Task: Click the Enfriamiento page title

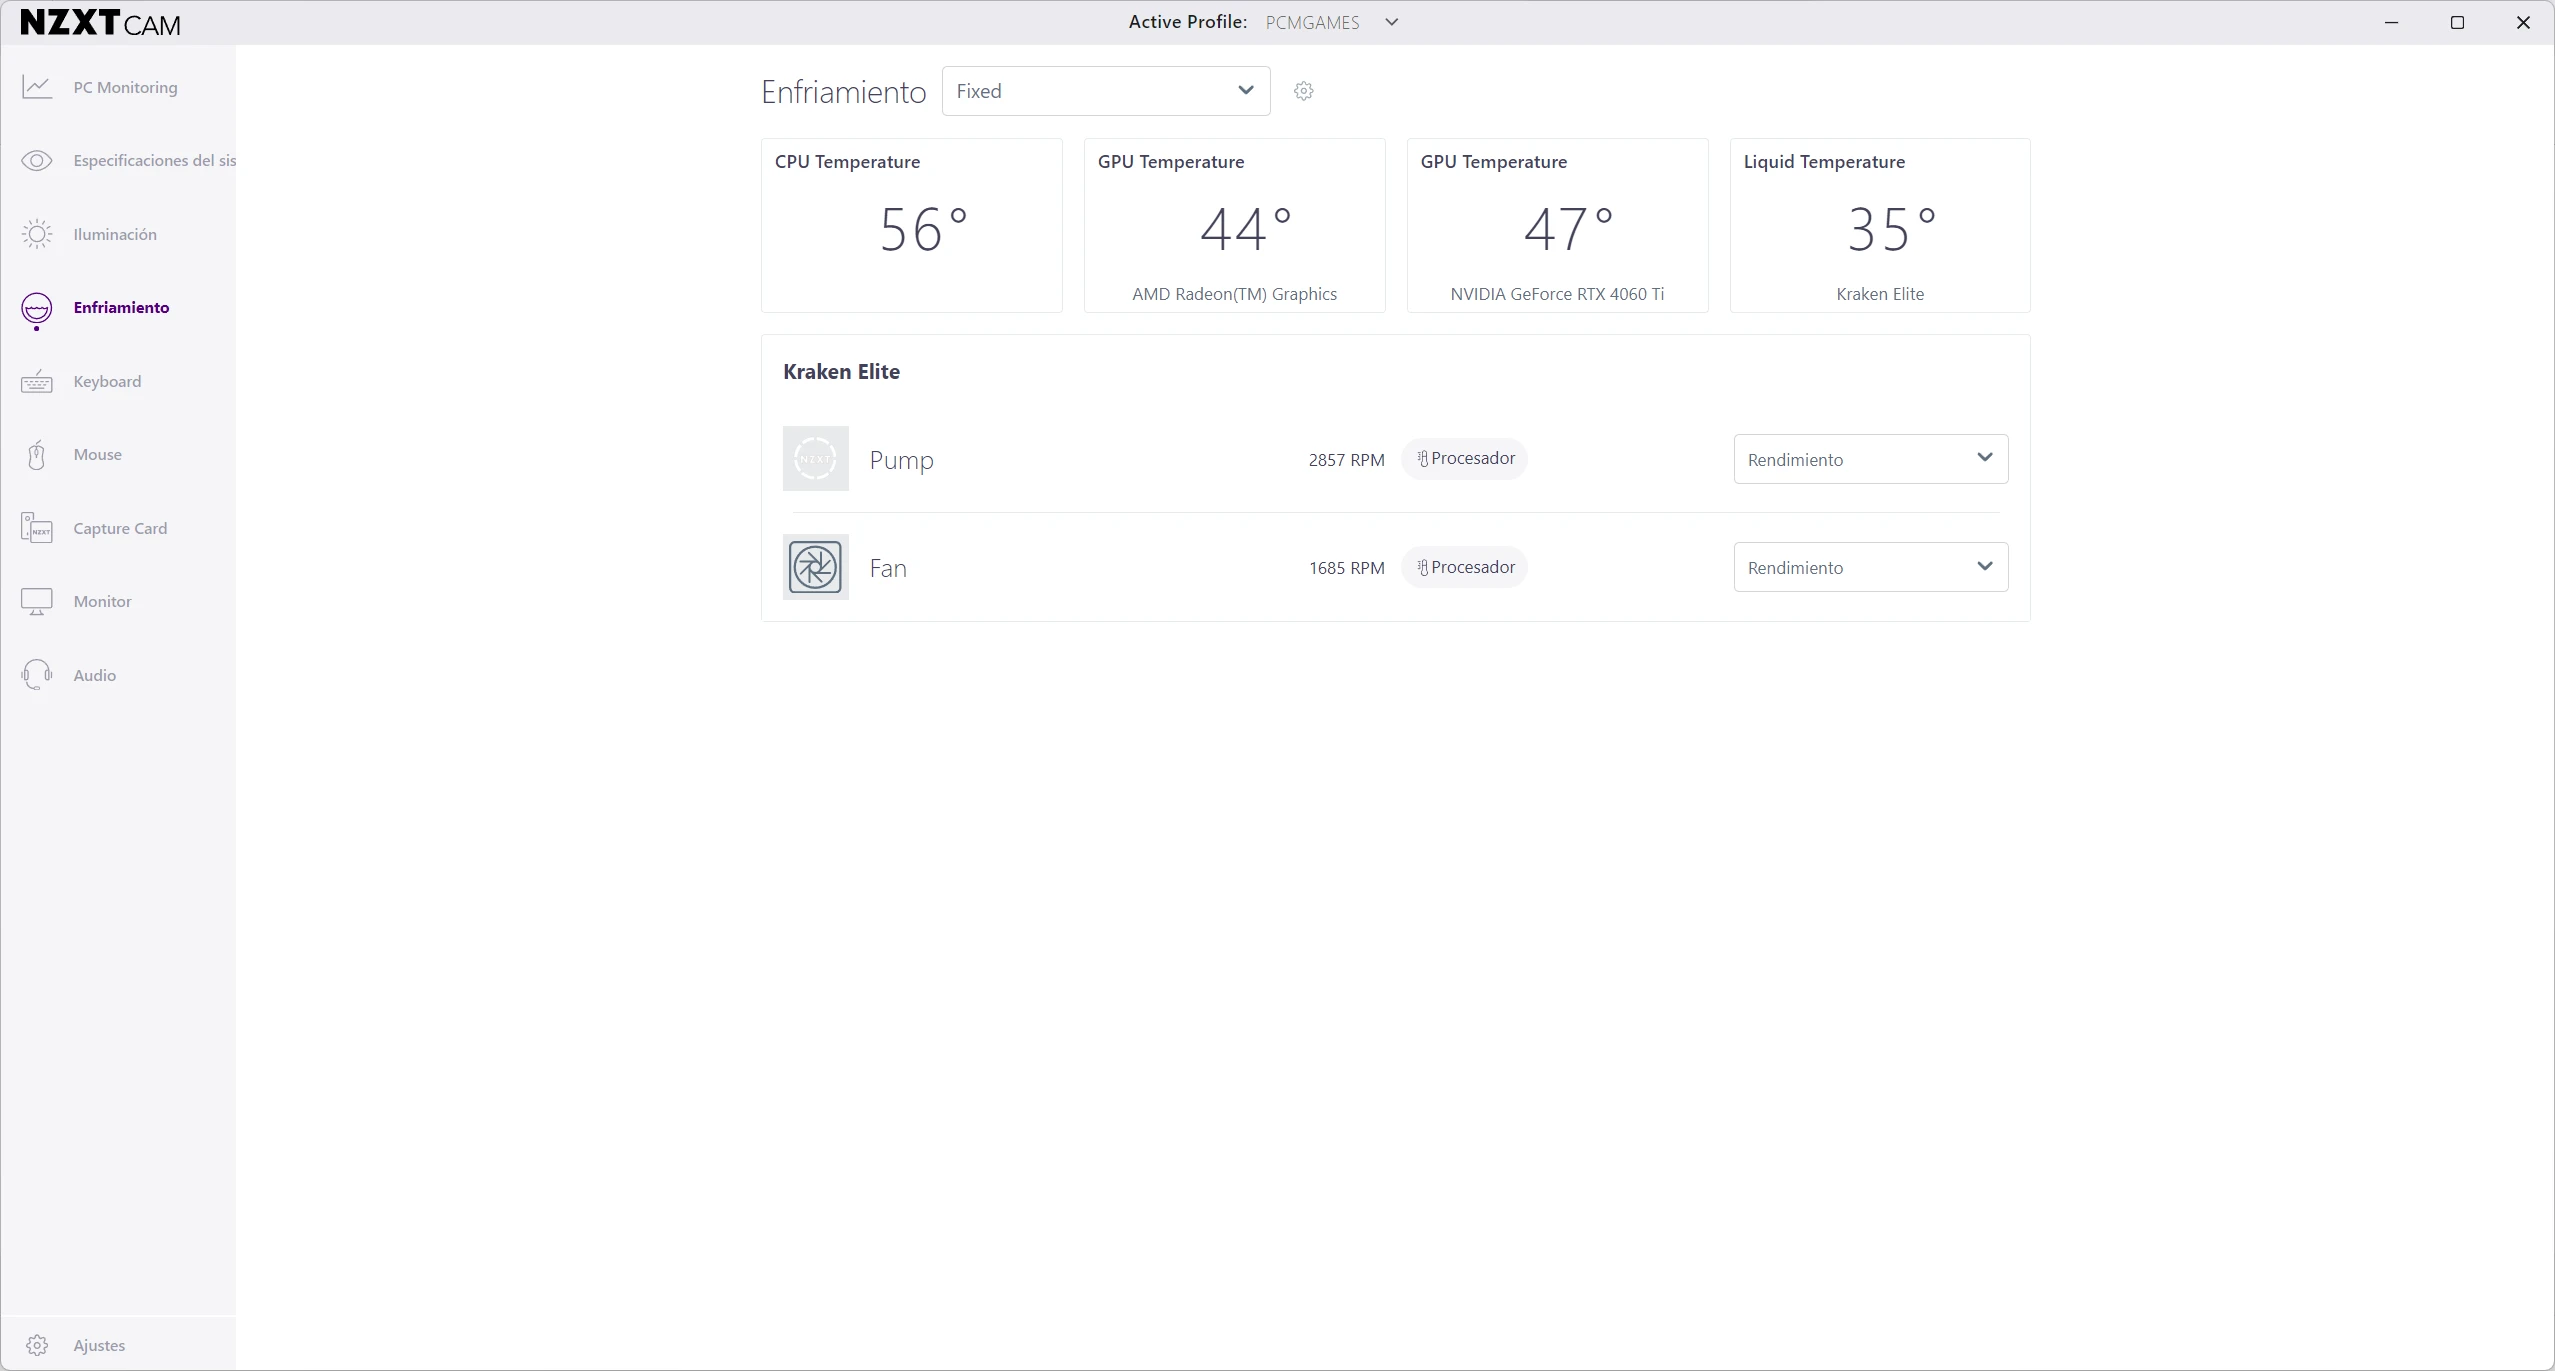Action: coord(843,92)
